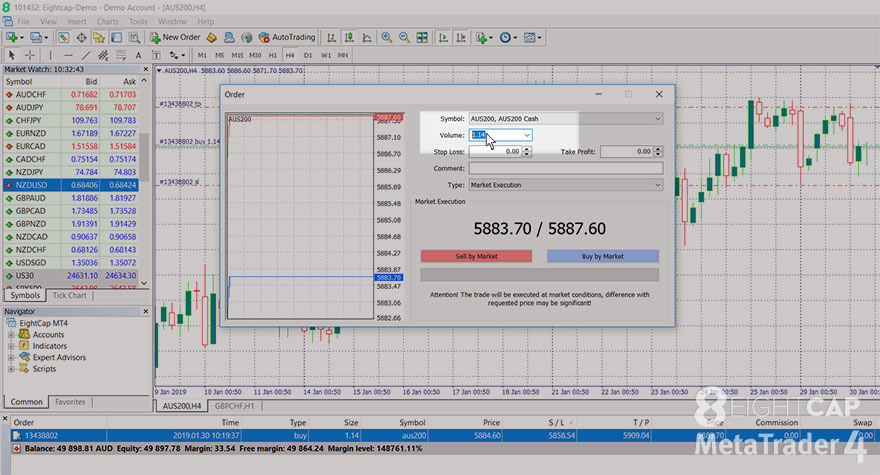Switch timeframe to M1
The height and width of the screenshot is (475, 880).
click(202, 55)
